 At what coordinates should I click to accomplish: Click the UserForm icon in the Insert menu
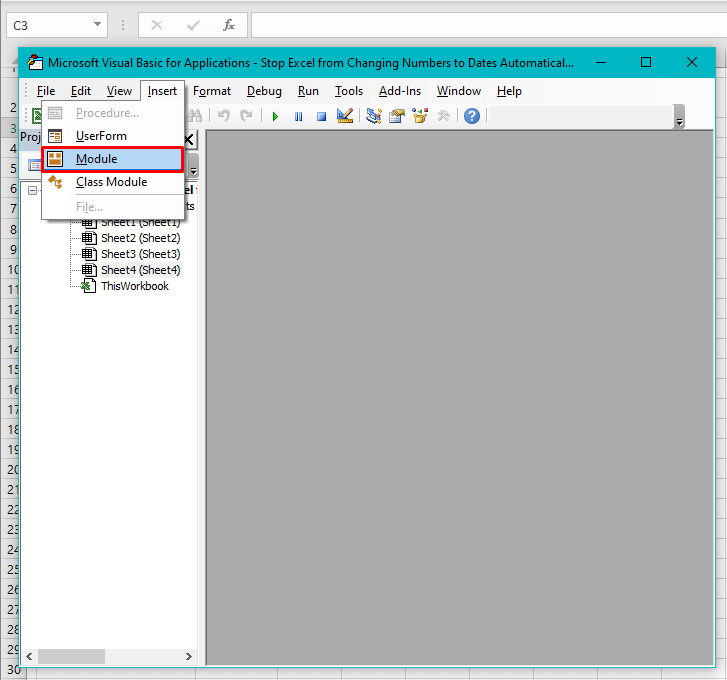[55, 136]
